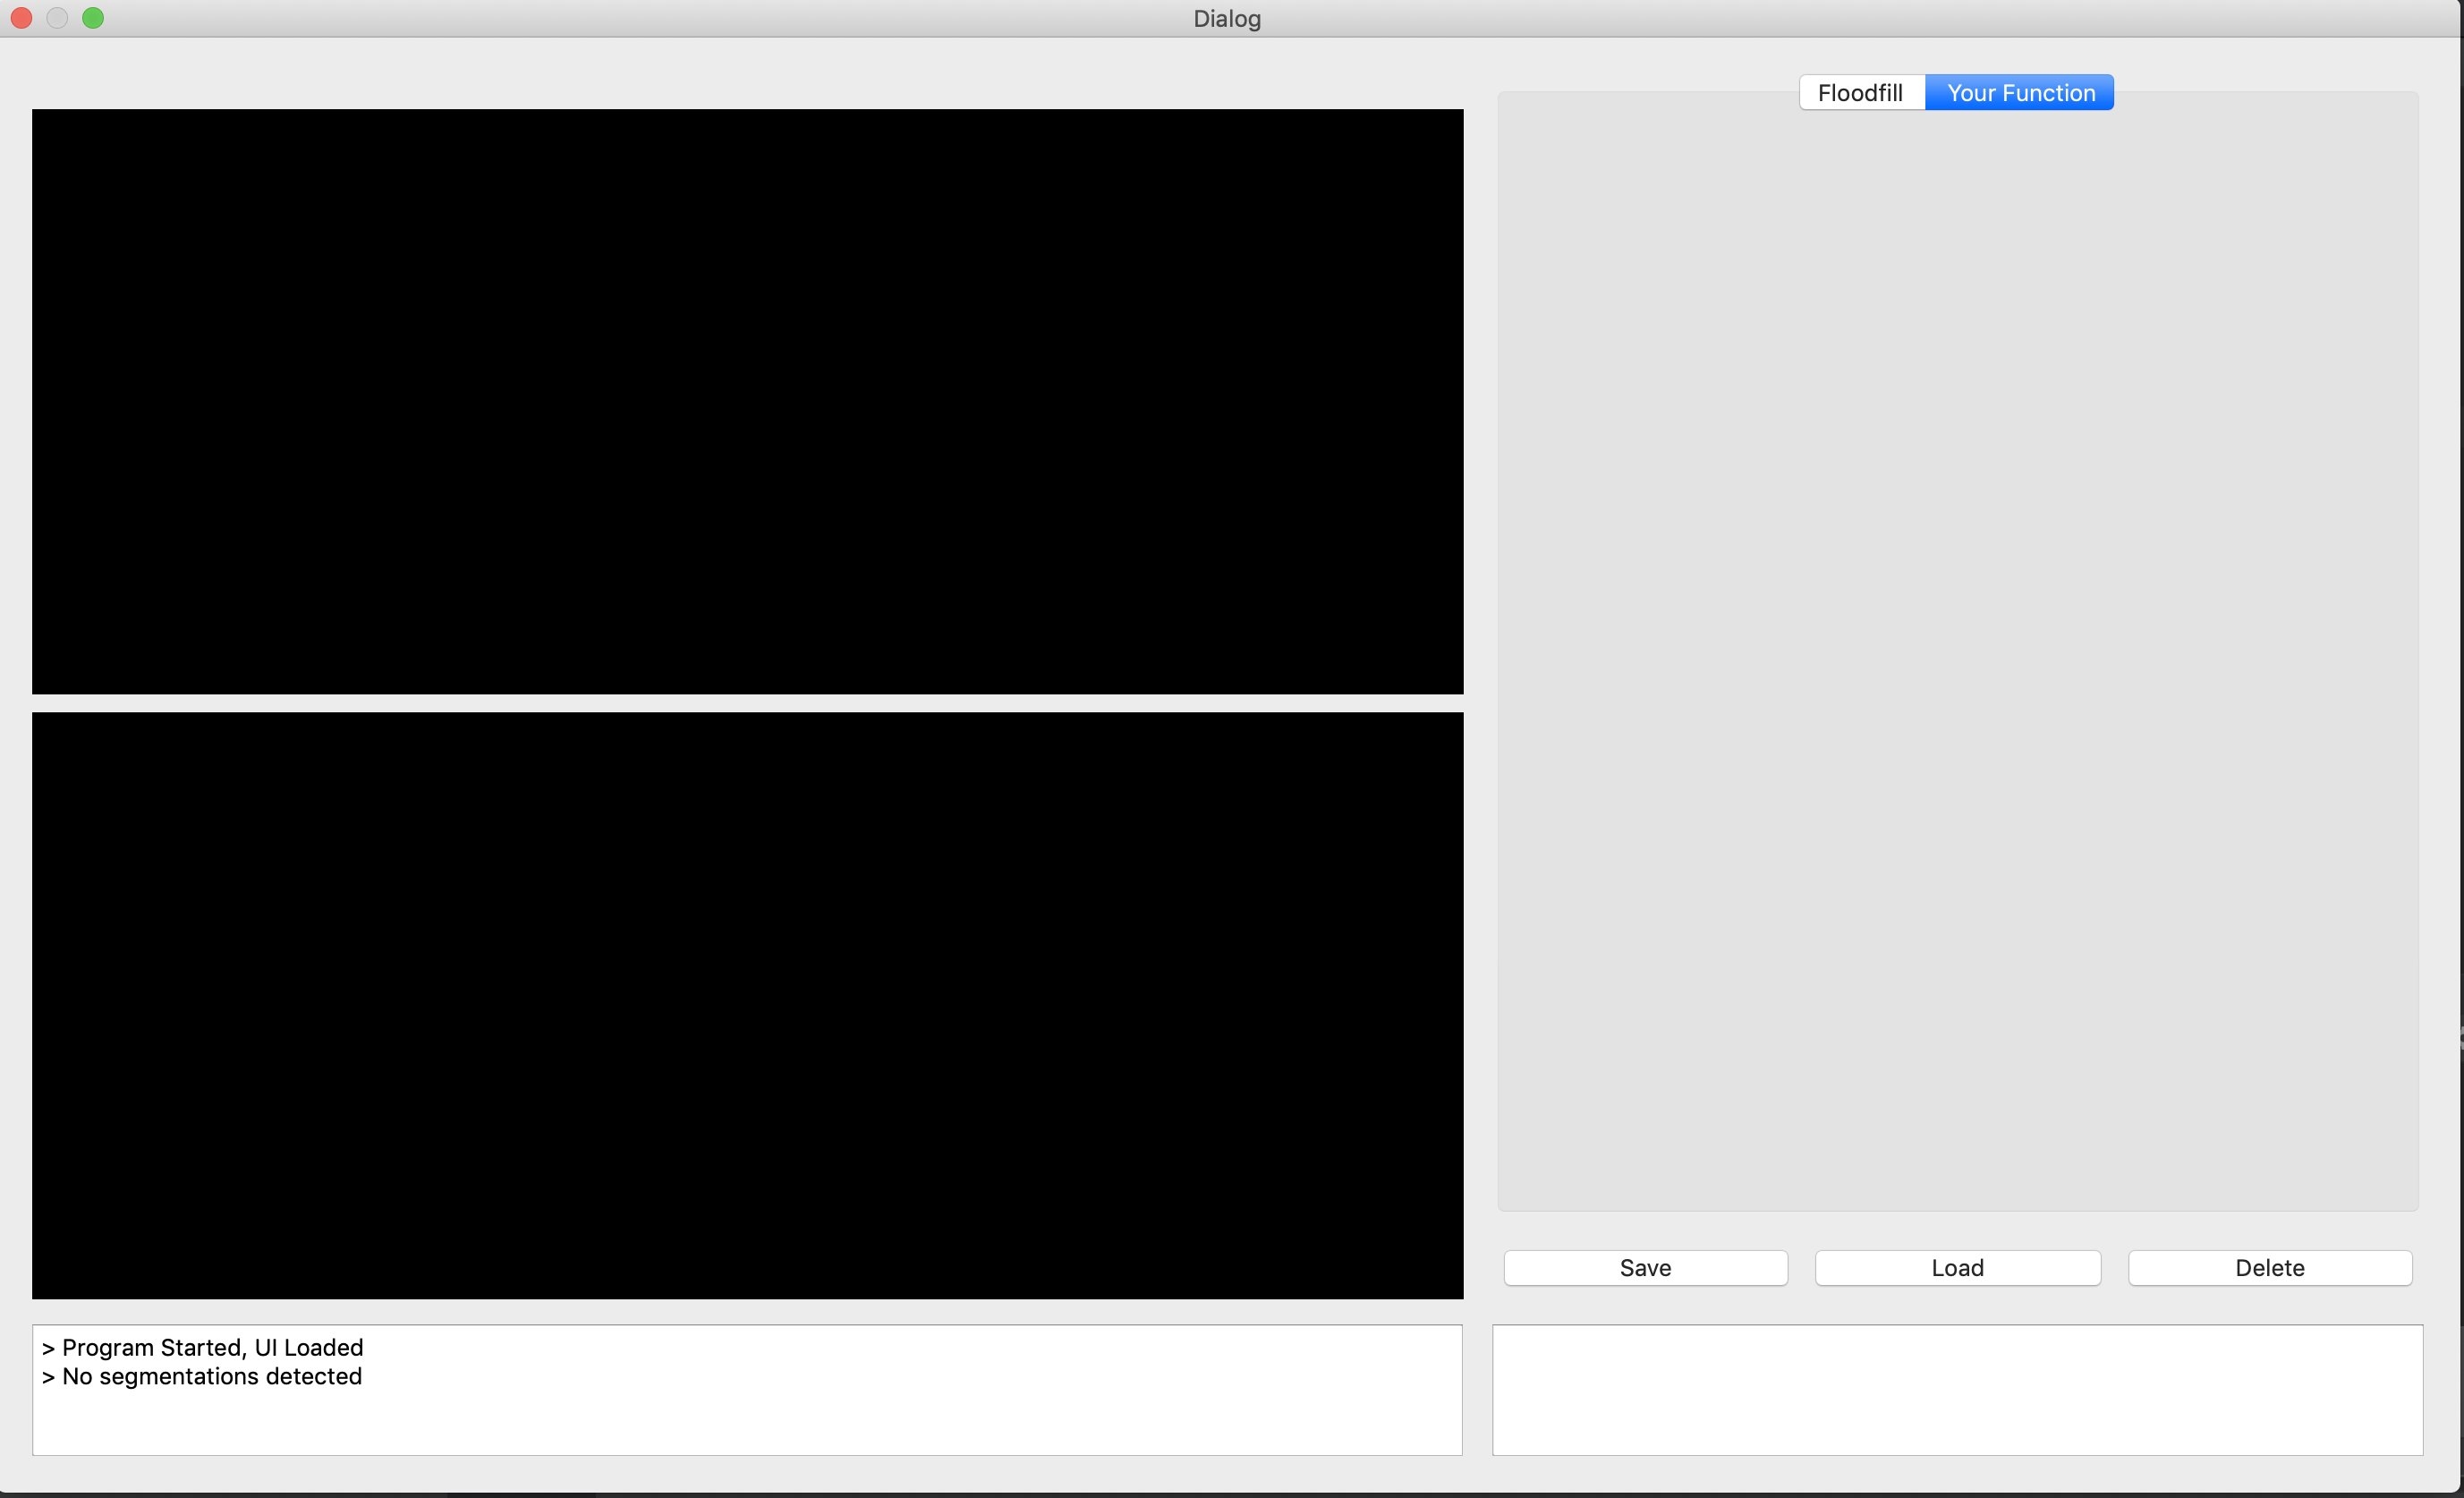This screenshot has height=1498, width=2464.
Task: Switch to the Floodfill tab
Action: coord(1860,93)
